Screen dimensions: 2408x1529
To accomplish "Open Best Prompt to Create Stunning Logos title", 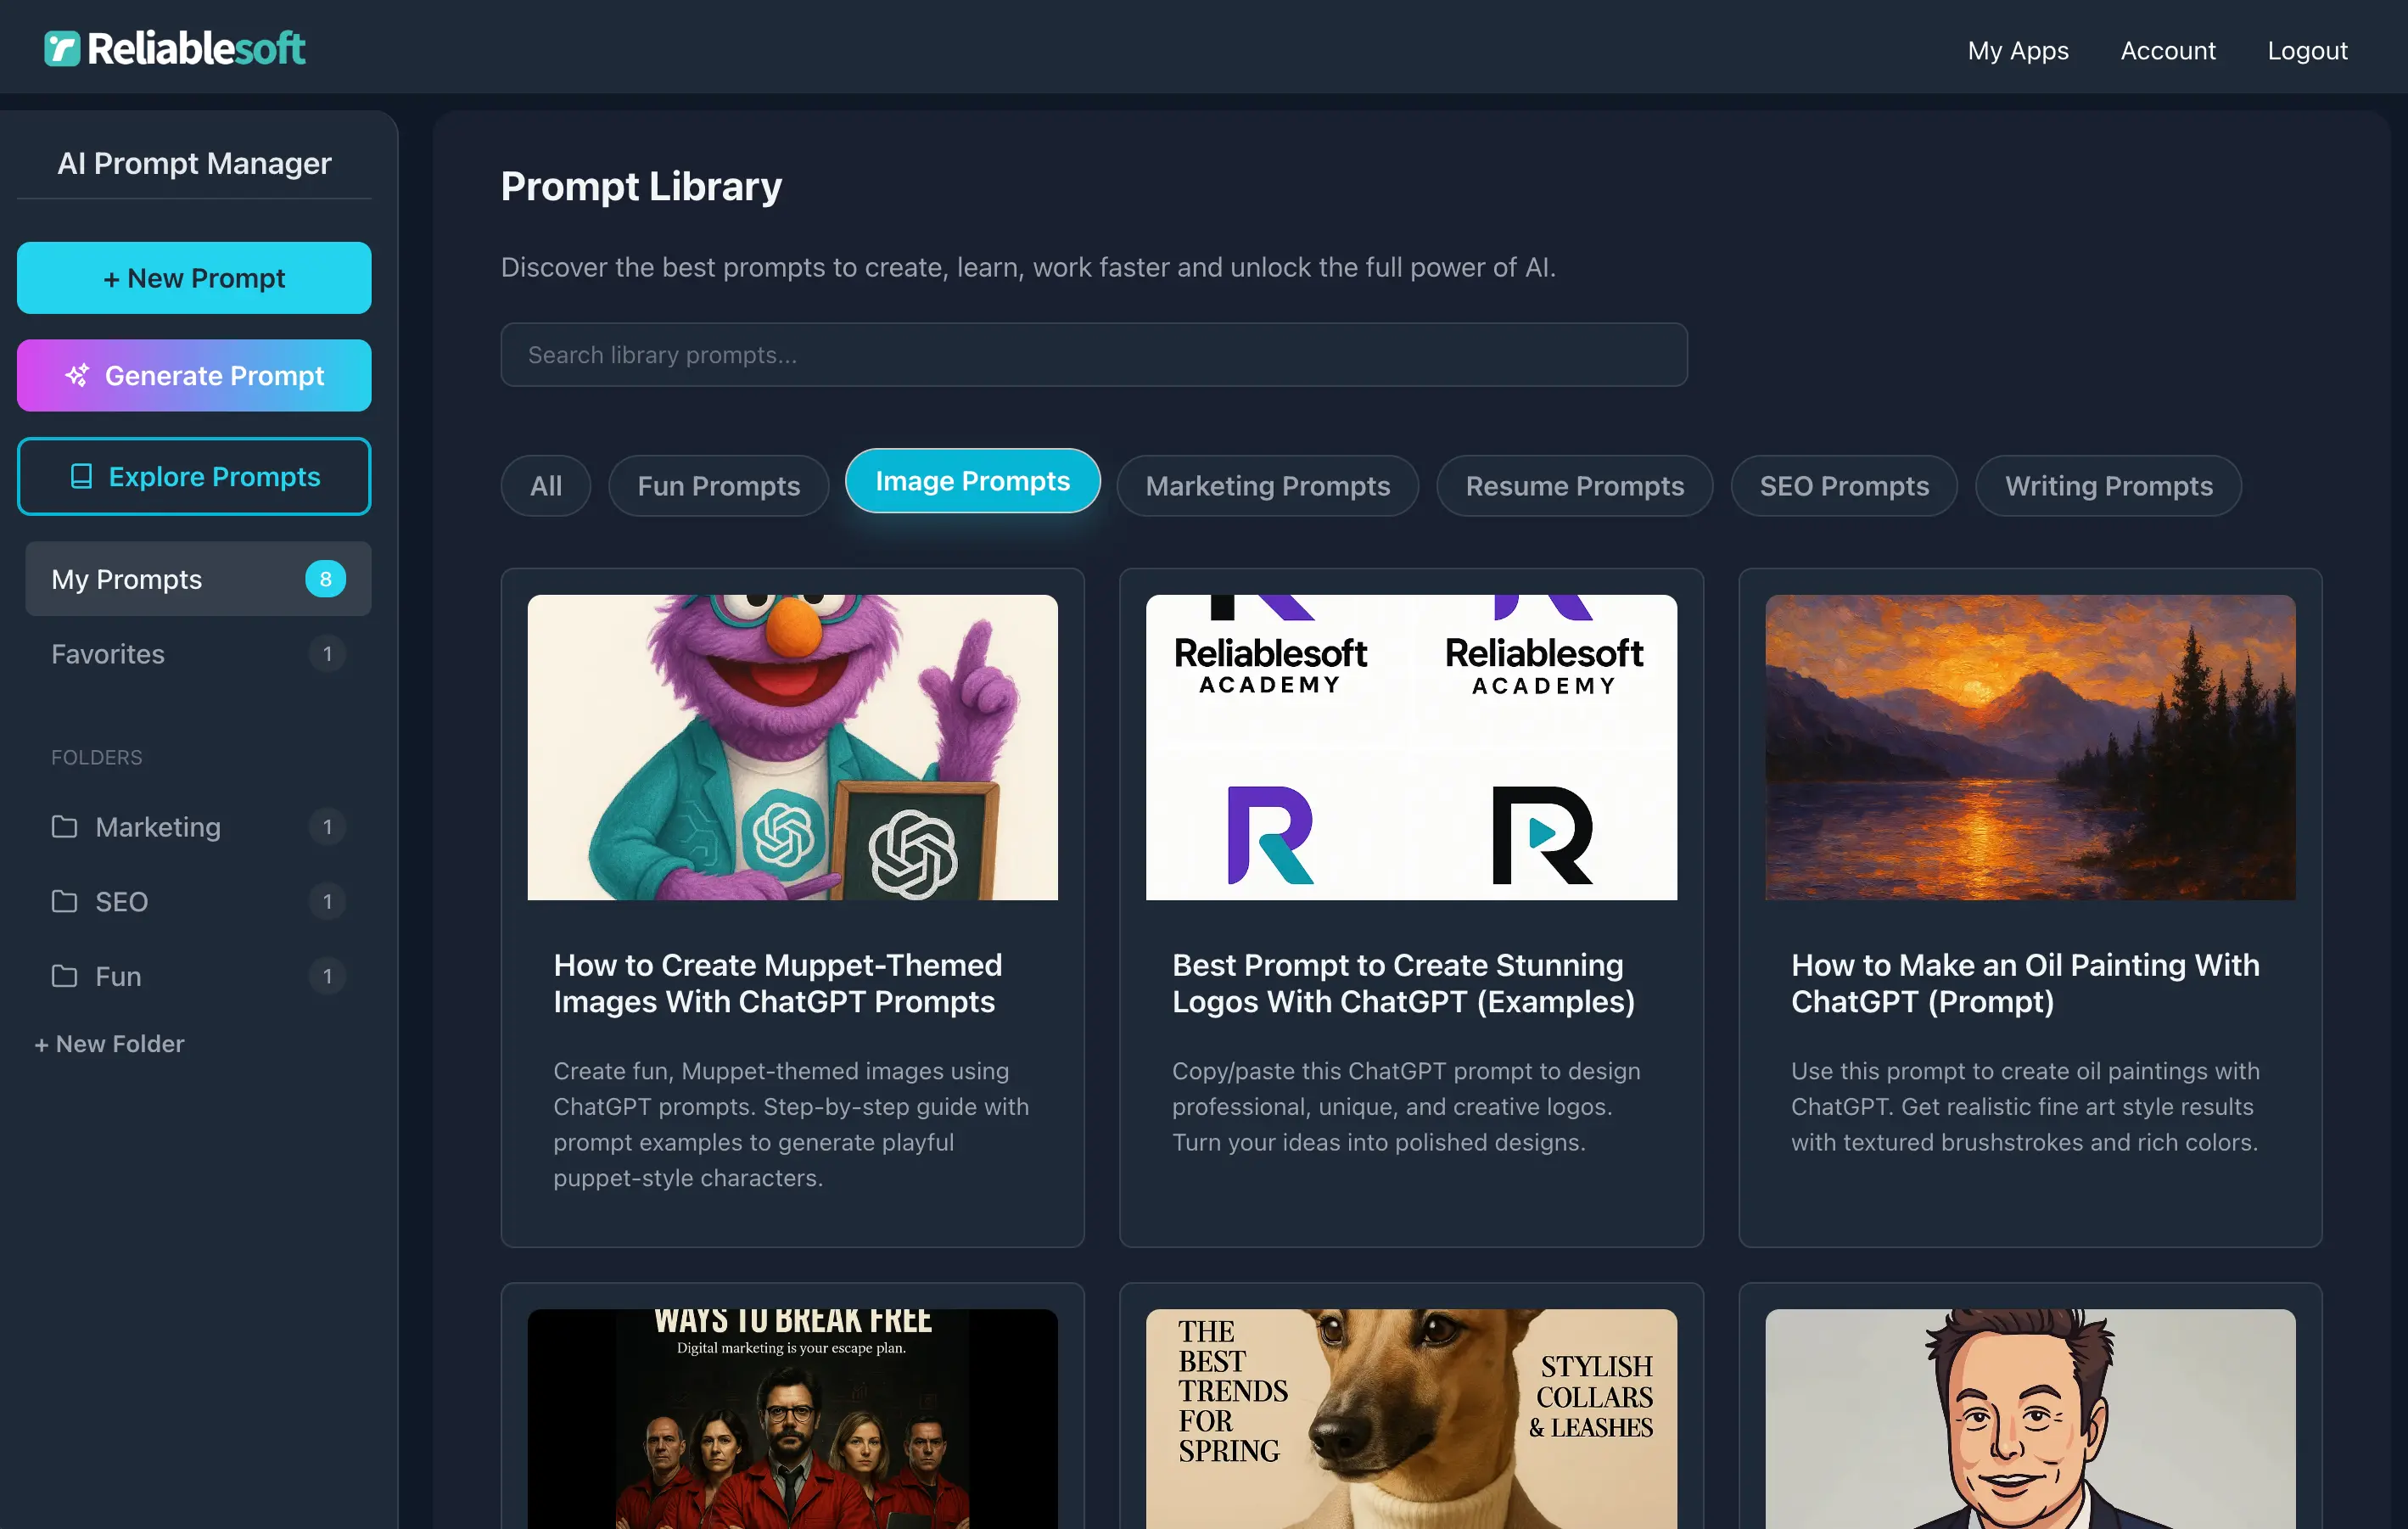I will tap(1404, 983).
